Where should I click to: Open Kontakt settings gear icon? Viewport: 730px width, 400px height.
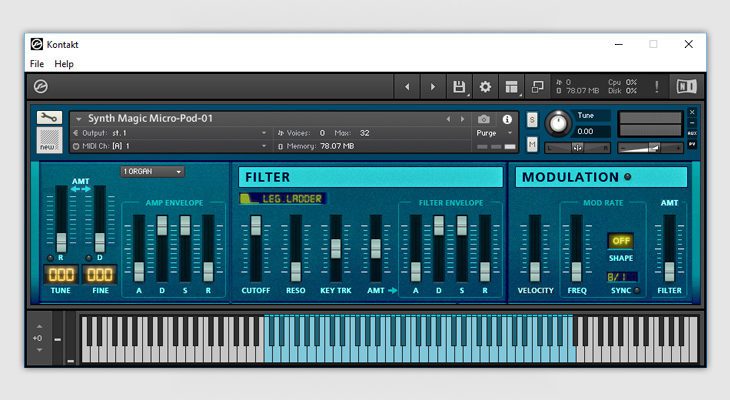coord(485,87)
